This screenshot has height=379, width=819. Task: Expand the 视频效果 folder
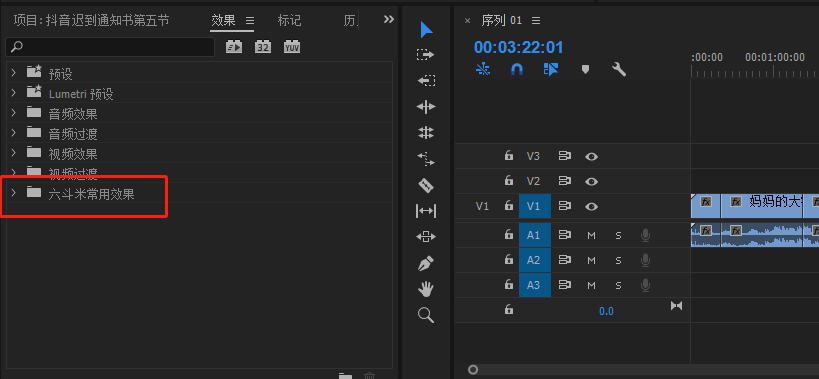14,153
